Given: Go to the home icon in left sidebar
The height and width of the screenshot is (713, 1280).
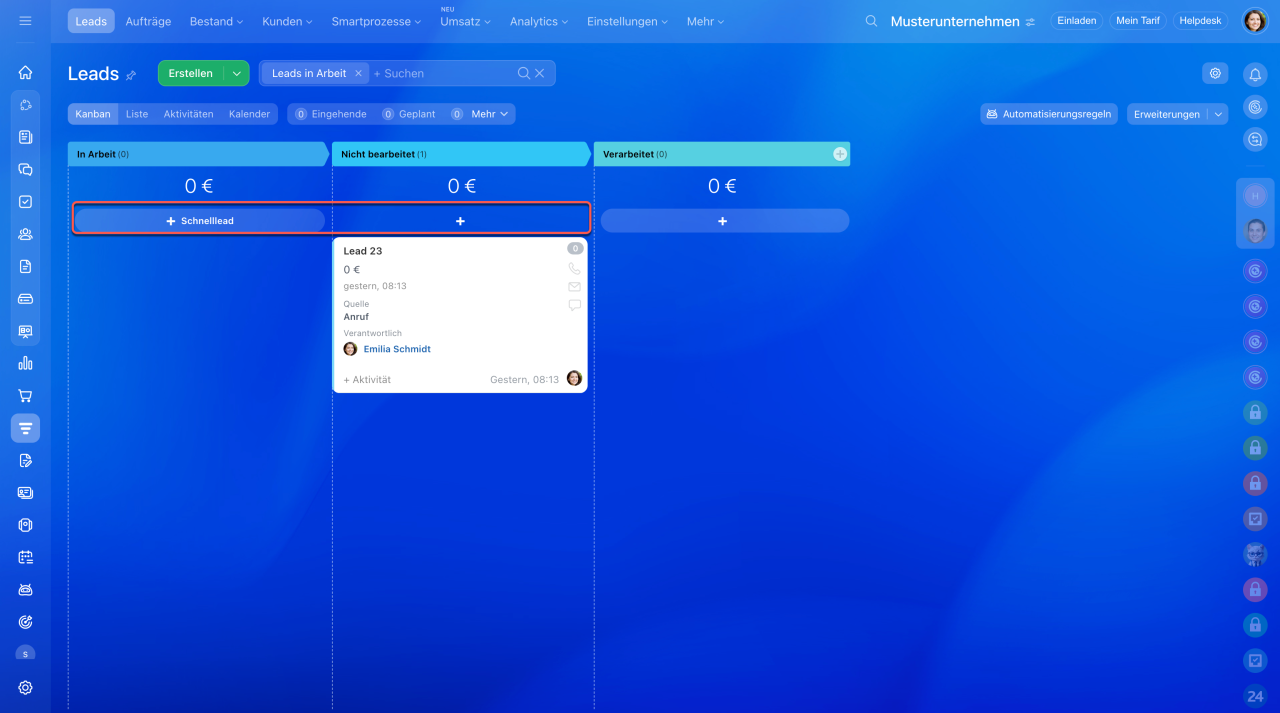Looking at the screenshot, I should (x=25, y=72).
